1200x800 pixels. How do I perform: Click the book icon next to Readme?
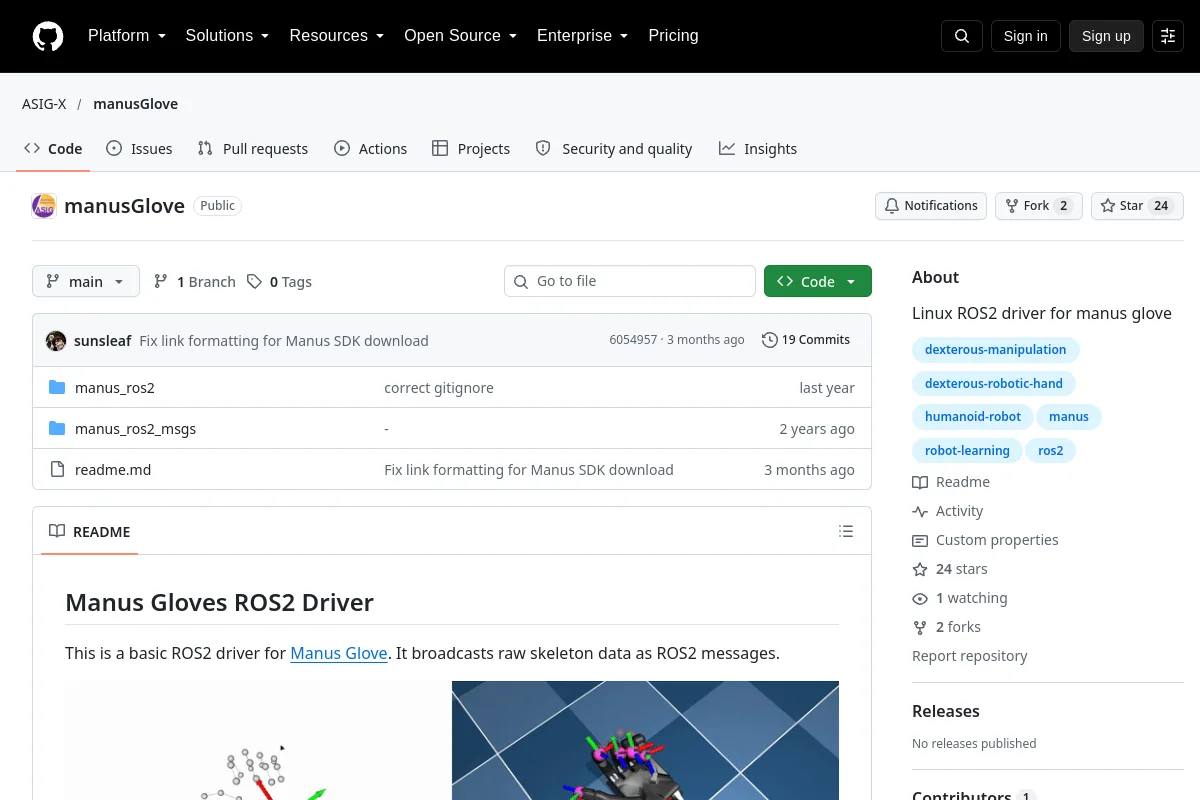click(x=920, y=482)
